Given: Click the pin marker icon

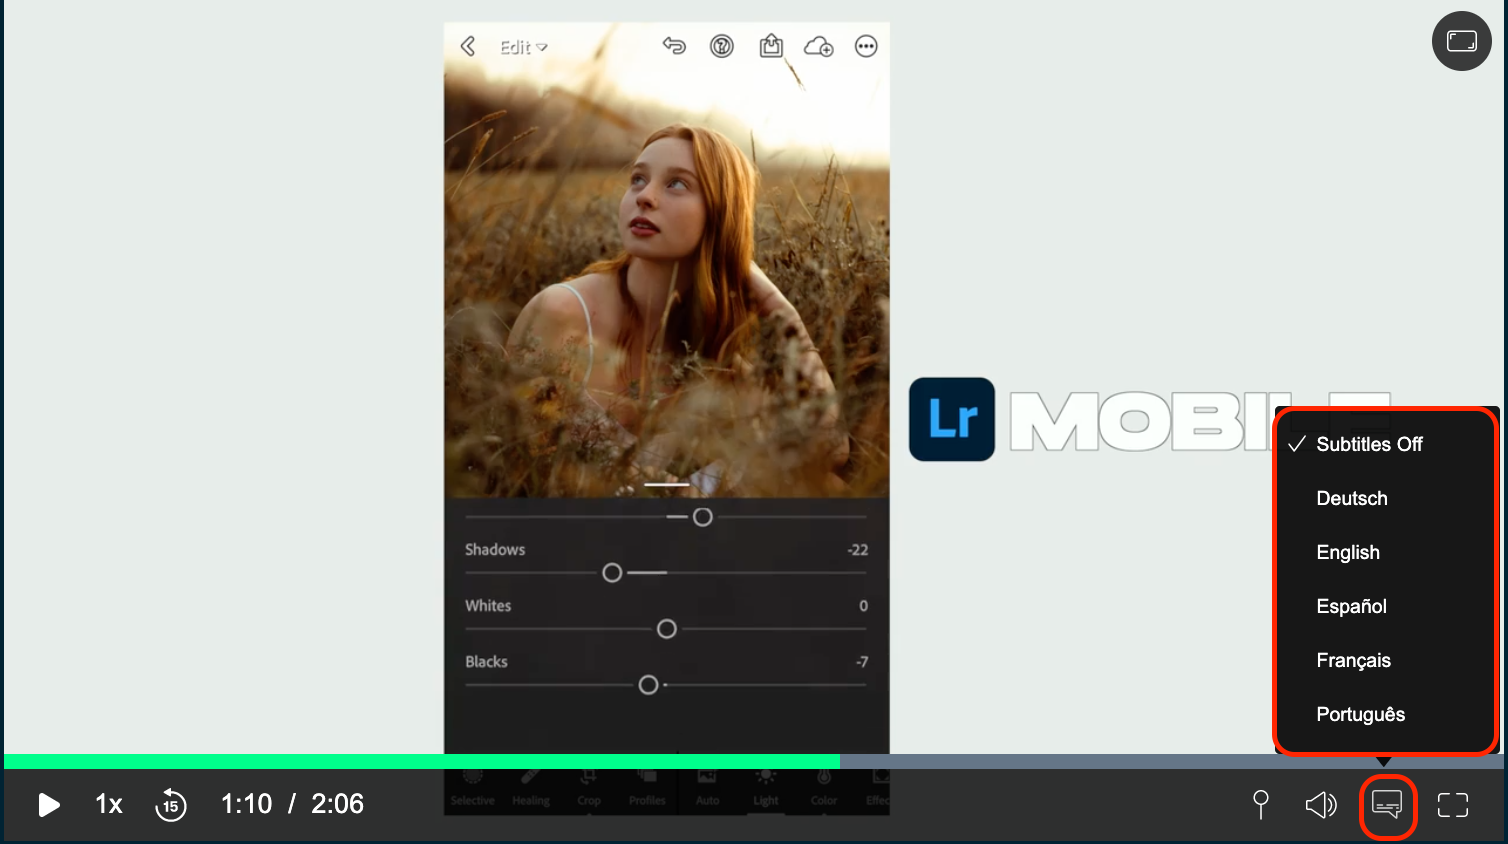Looking at the screenshot, I should click(x=1261, y=805).
